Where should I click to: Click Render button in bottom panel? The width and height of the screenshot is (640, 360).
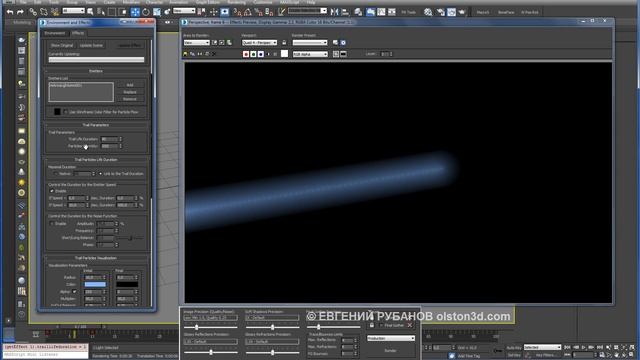pos(390,350)
